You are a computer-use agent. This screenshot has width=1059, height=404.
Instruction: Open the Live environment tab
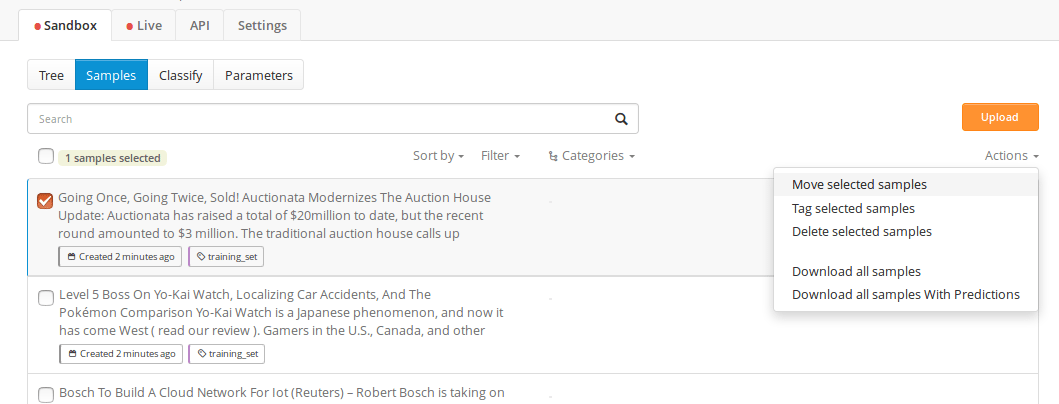144,26
